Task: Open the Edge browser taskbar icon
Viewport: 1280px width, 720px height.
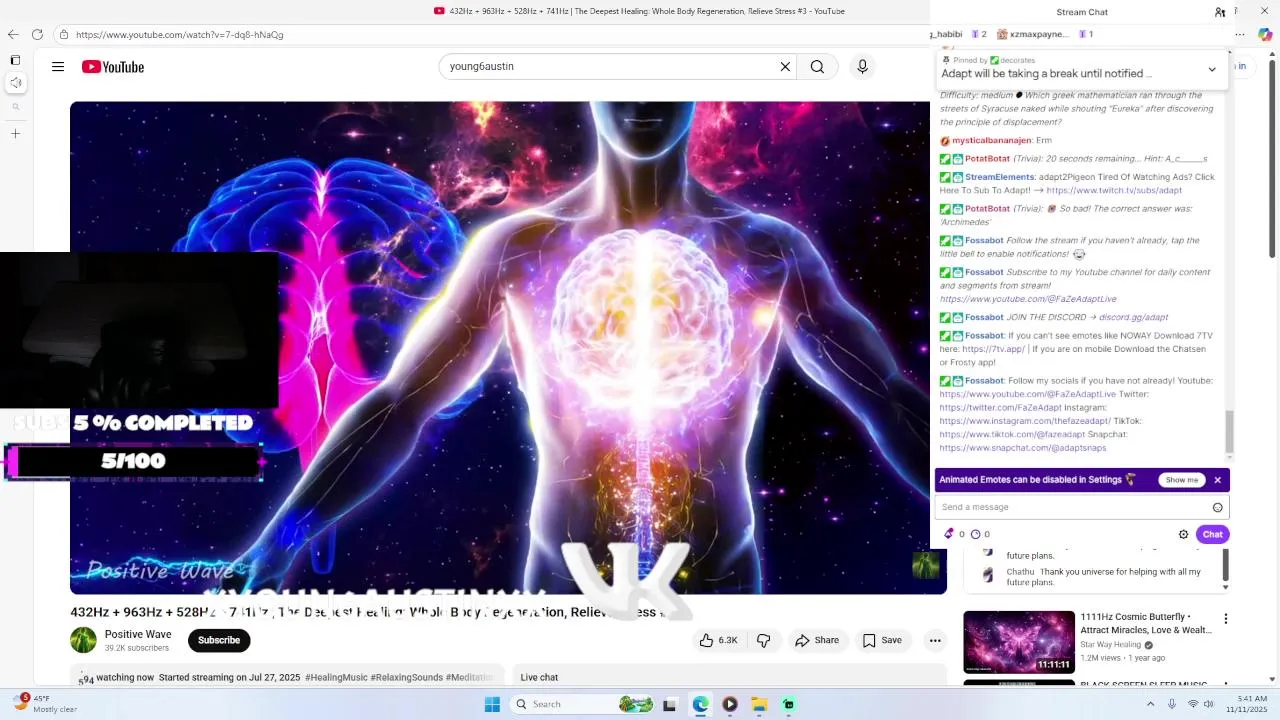Action: (x=700, y=704)
